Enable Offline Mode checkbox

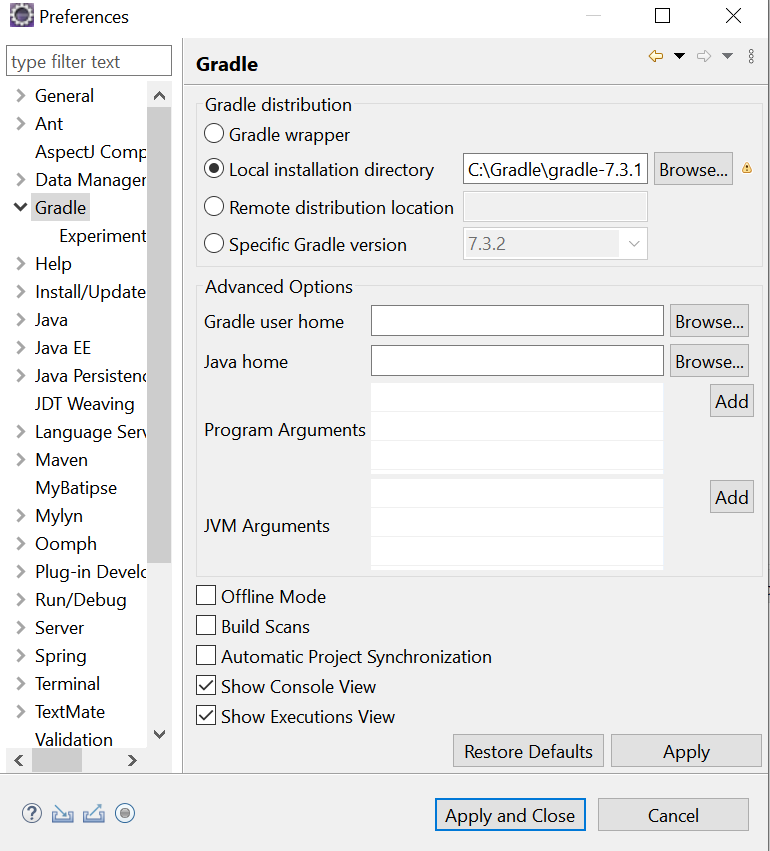pyautogui.click(x=206, y=595)
